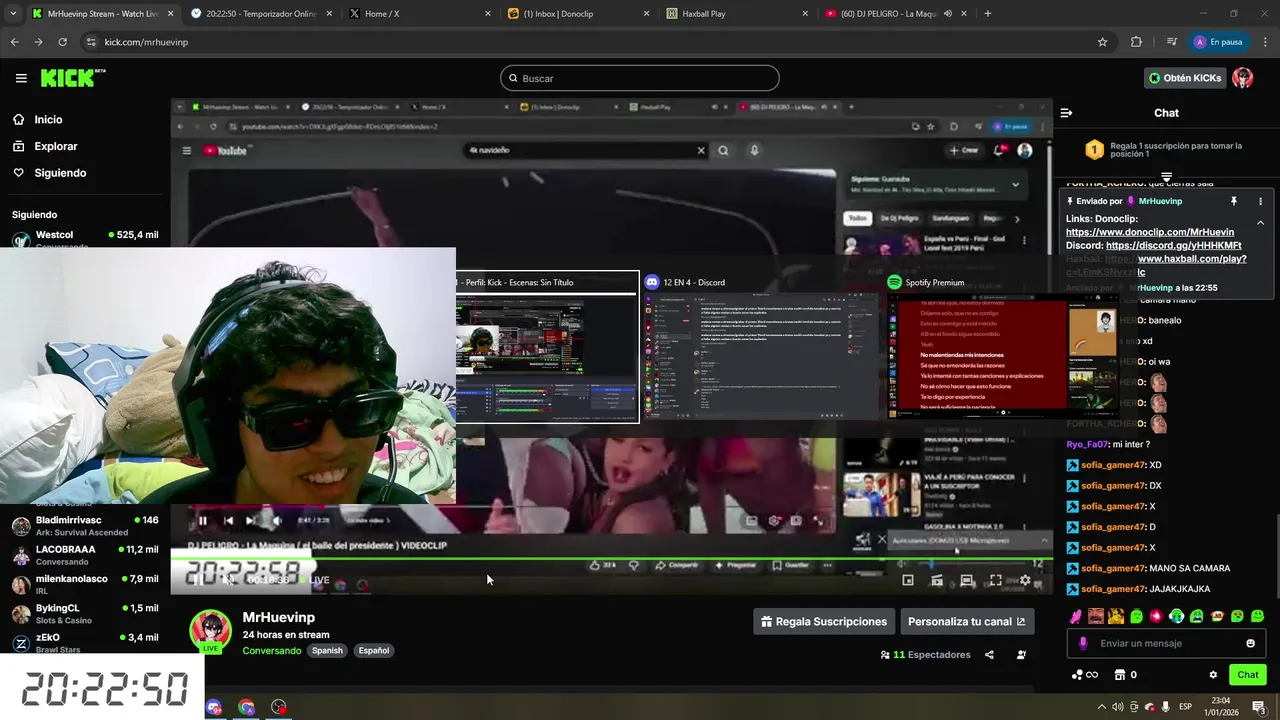This screenshot has width=1280, height=720.
Task: Switch input language ESP
Action: [x=1186, y=707]
